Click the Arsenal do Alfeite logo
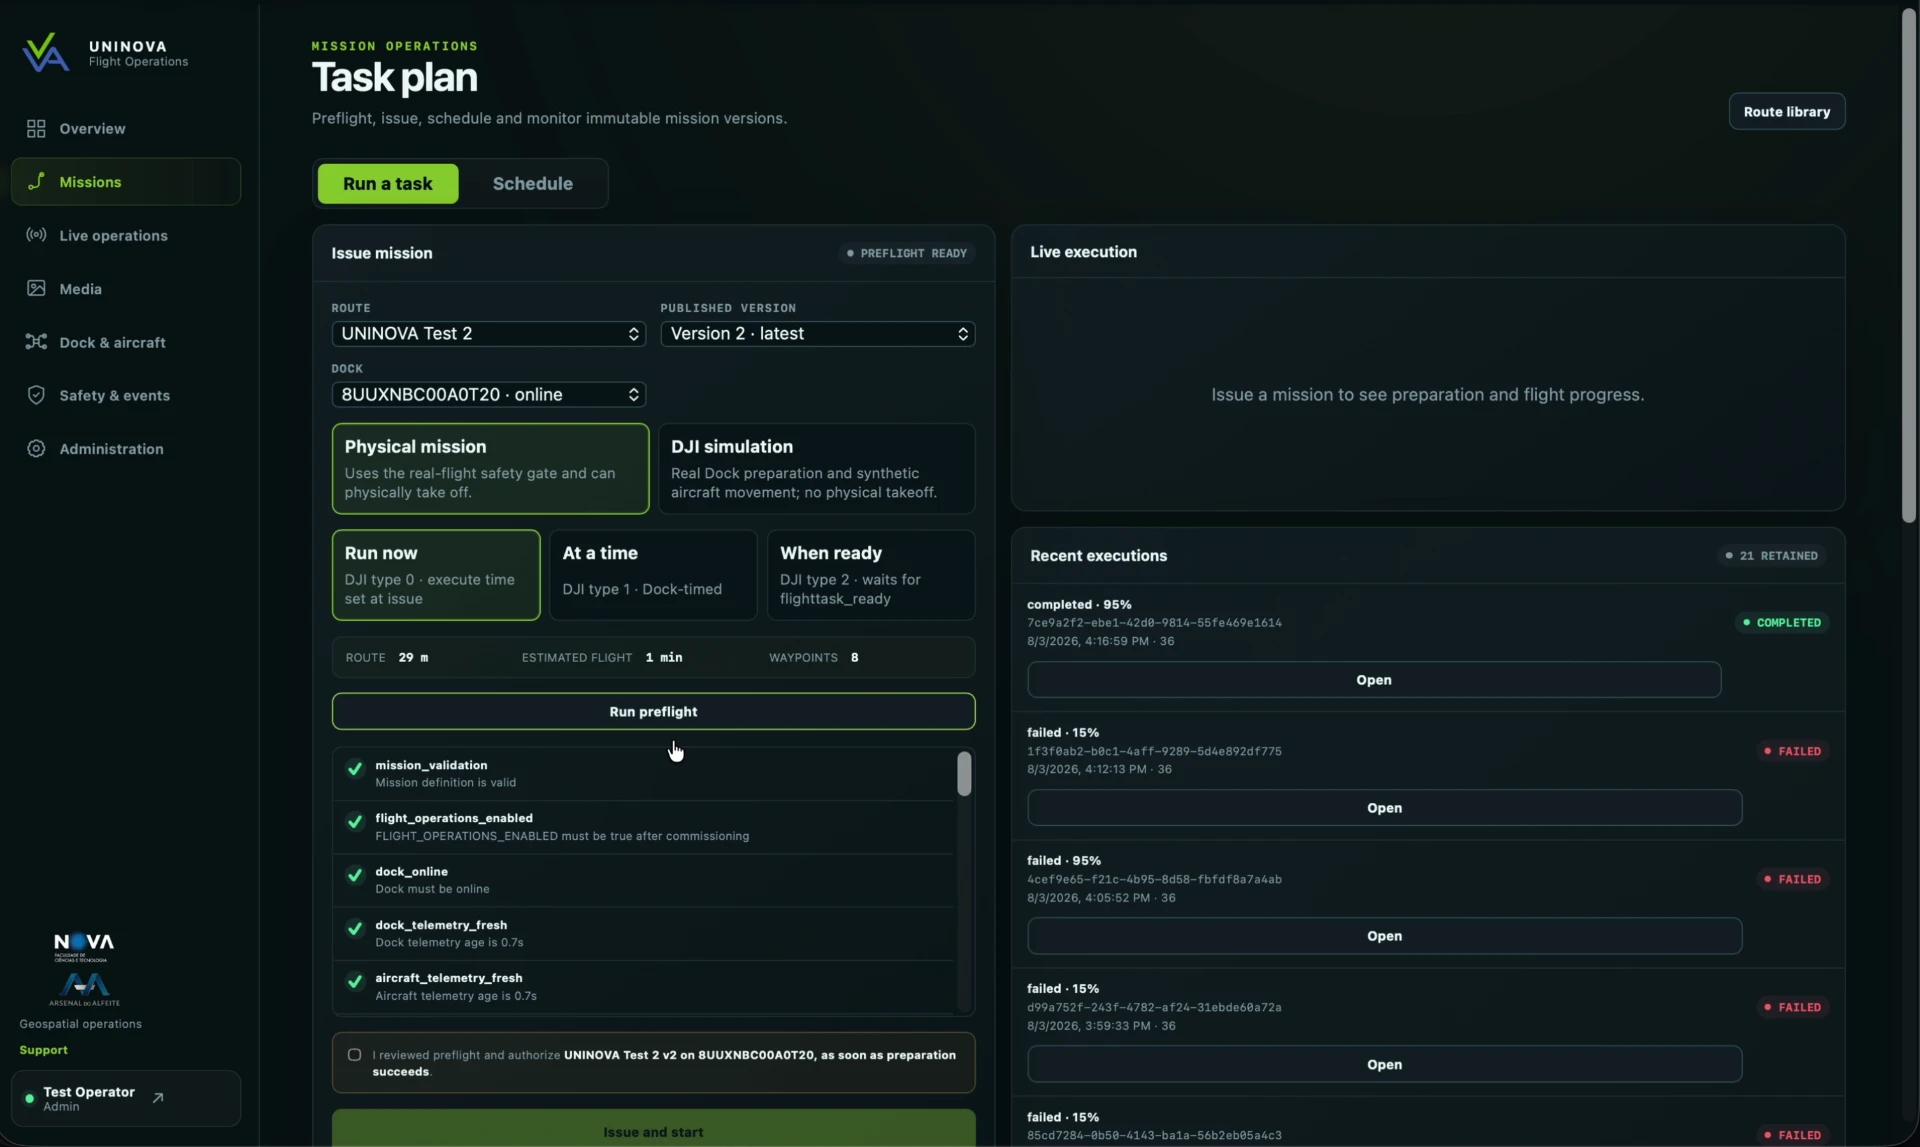 click(x=84, y=989)
